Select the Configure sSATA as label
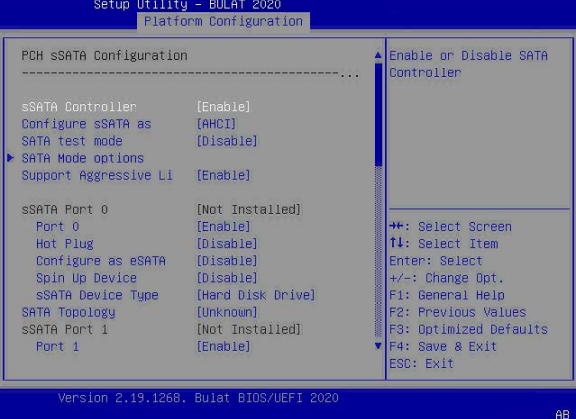This screenshot has width=576, height=419. point(86,124)
